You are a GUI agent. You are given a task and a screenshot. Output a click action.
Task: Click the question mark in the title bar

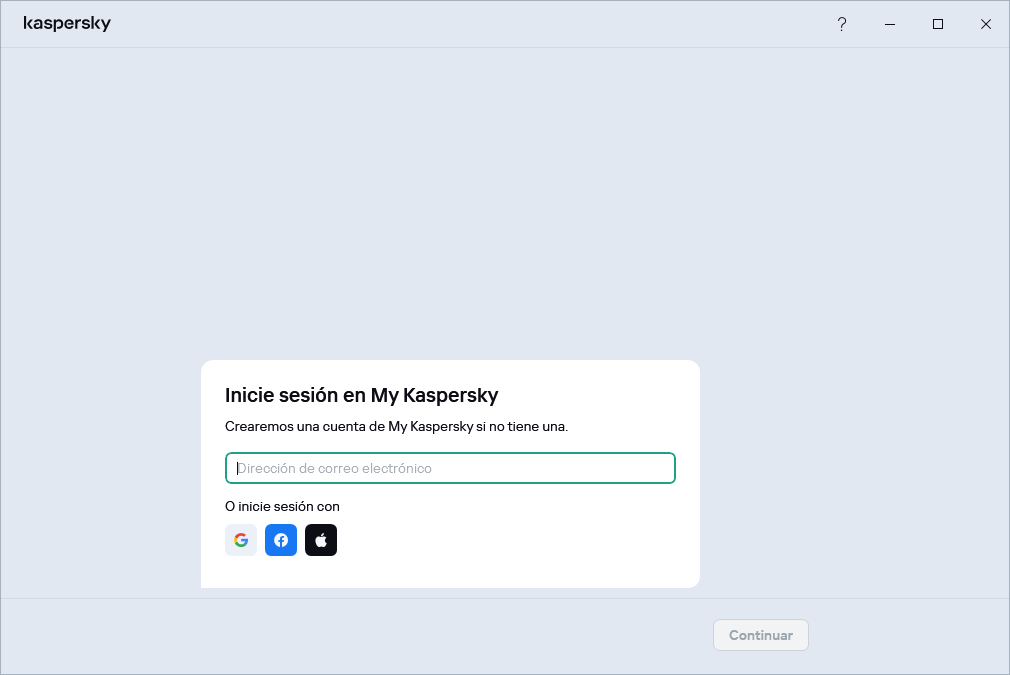[842, 24]
